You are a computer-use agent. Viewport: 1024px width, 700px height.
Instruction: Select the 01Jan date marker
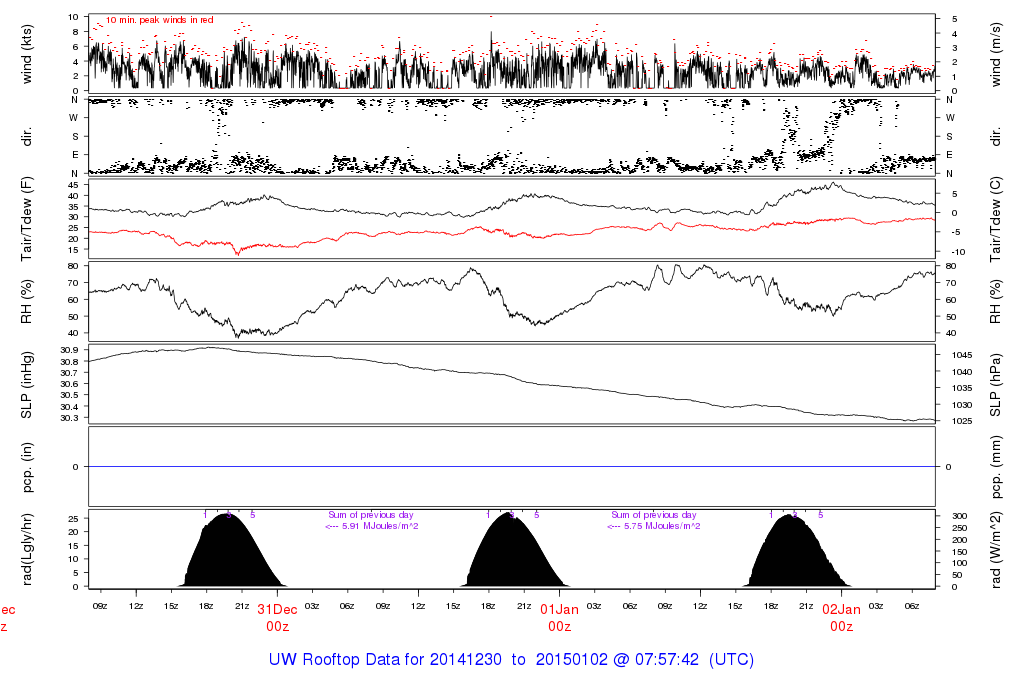click(560, 609)
